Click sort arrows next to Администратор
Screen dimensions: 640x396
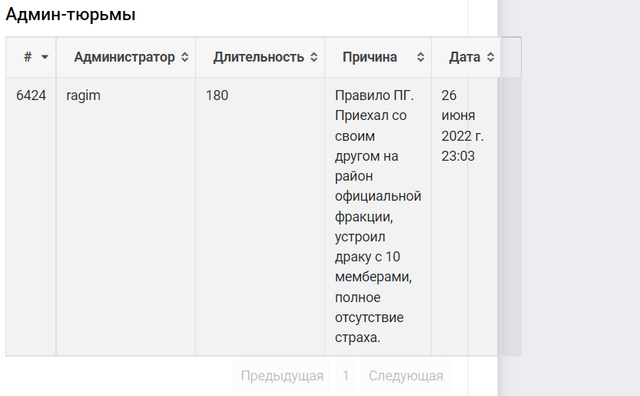coord(184,57)
